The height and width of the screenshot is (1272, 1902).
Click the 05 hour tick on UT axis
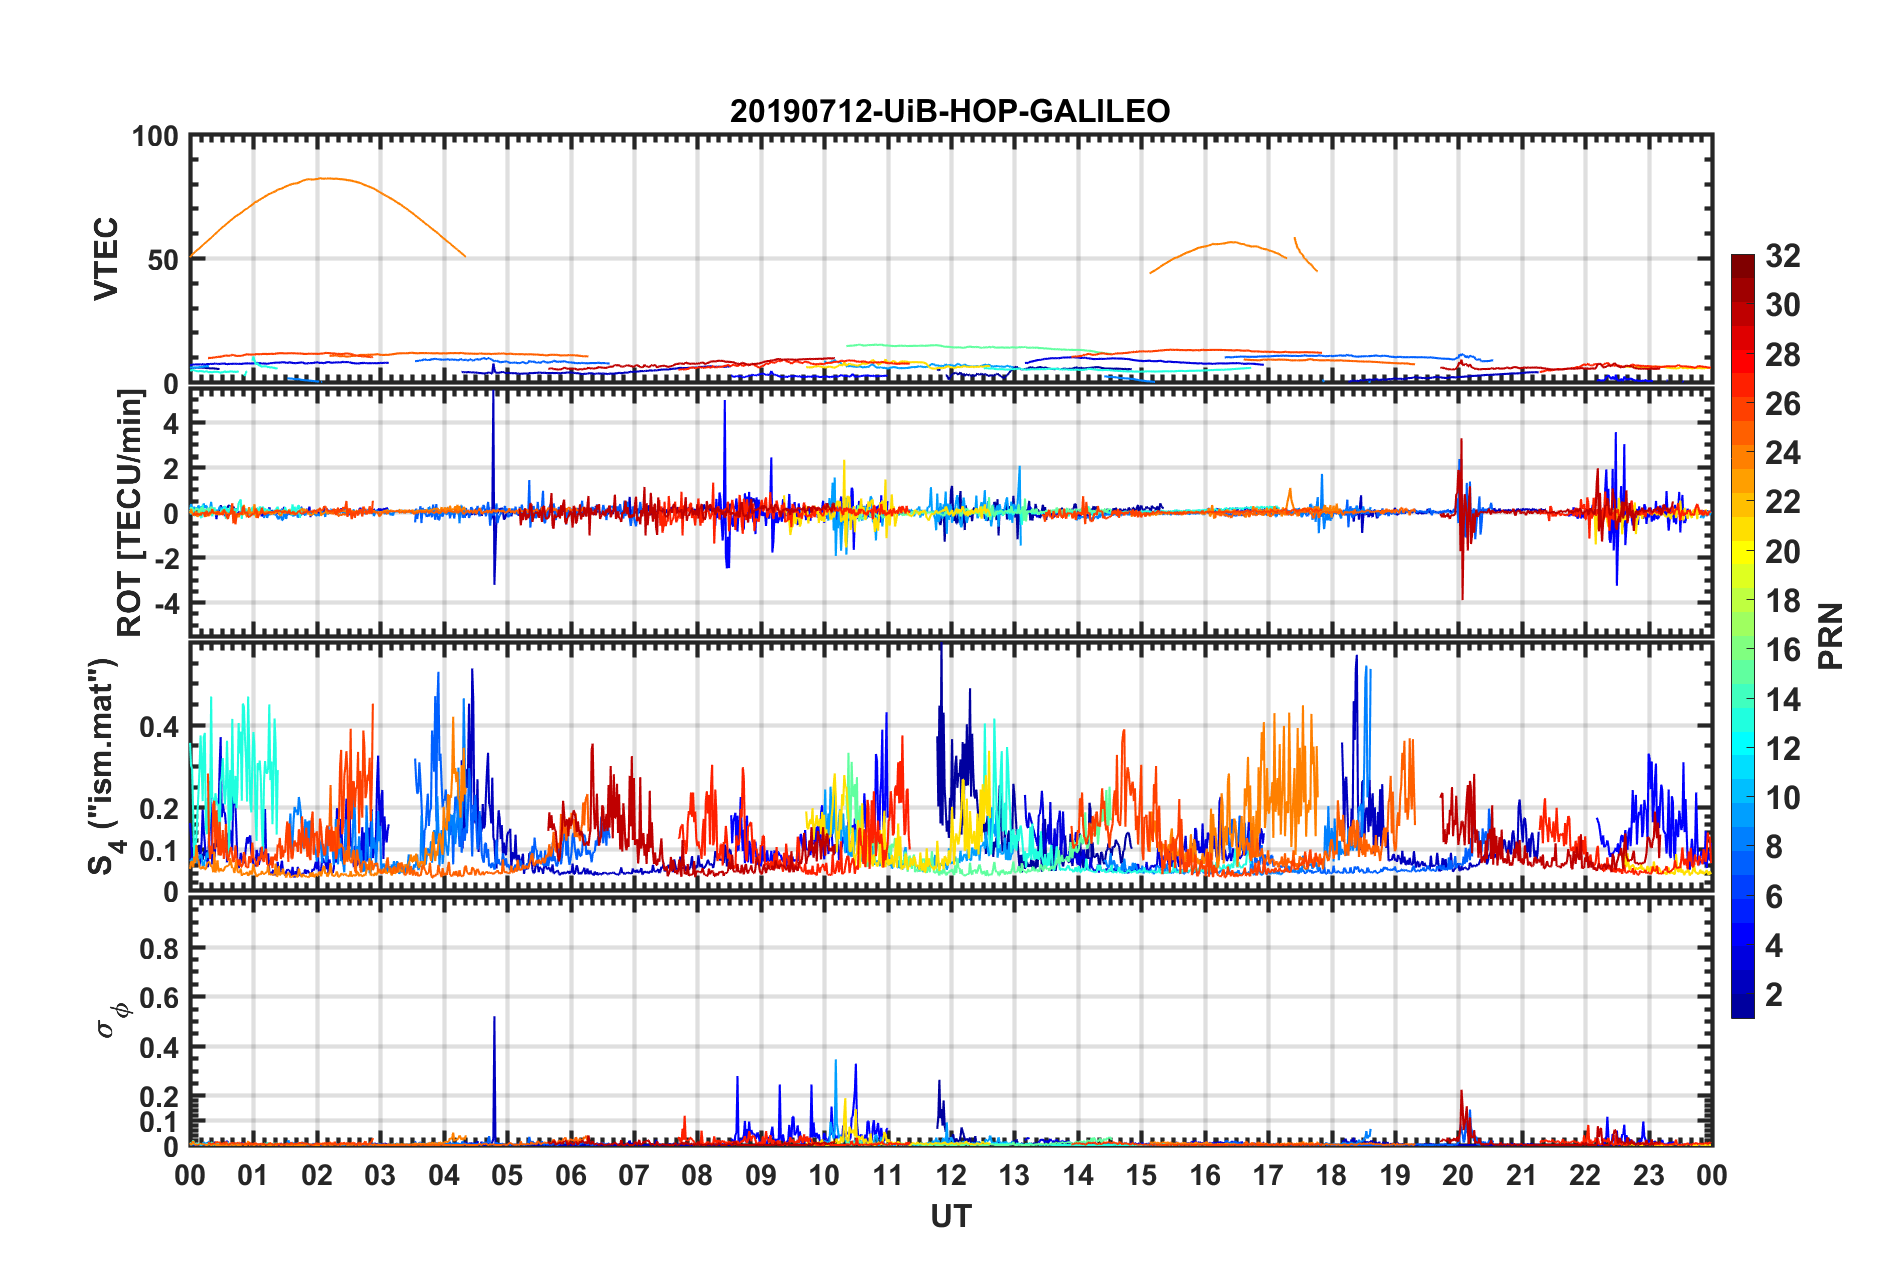click(x=507, y=1175)
